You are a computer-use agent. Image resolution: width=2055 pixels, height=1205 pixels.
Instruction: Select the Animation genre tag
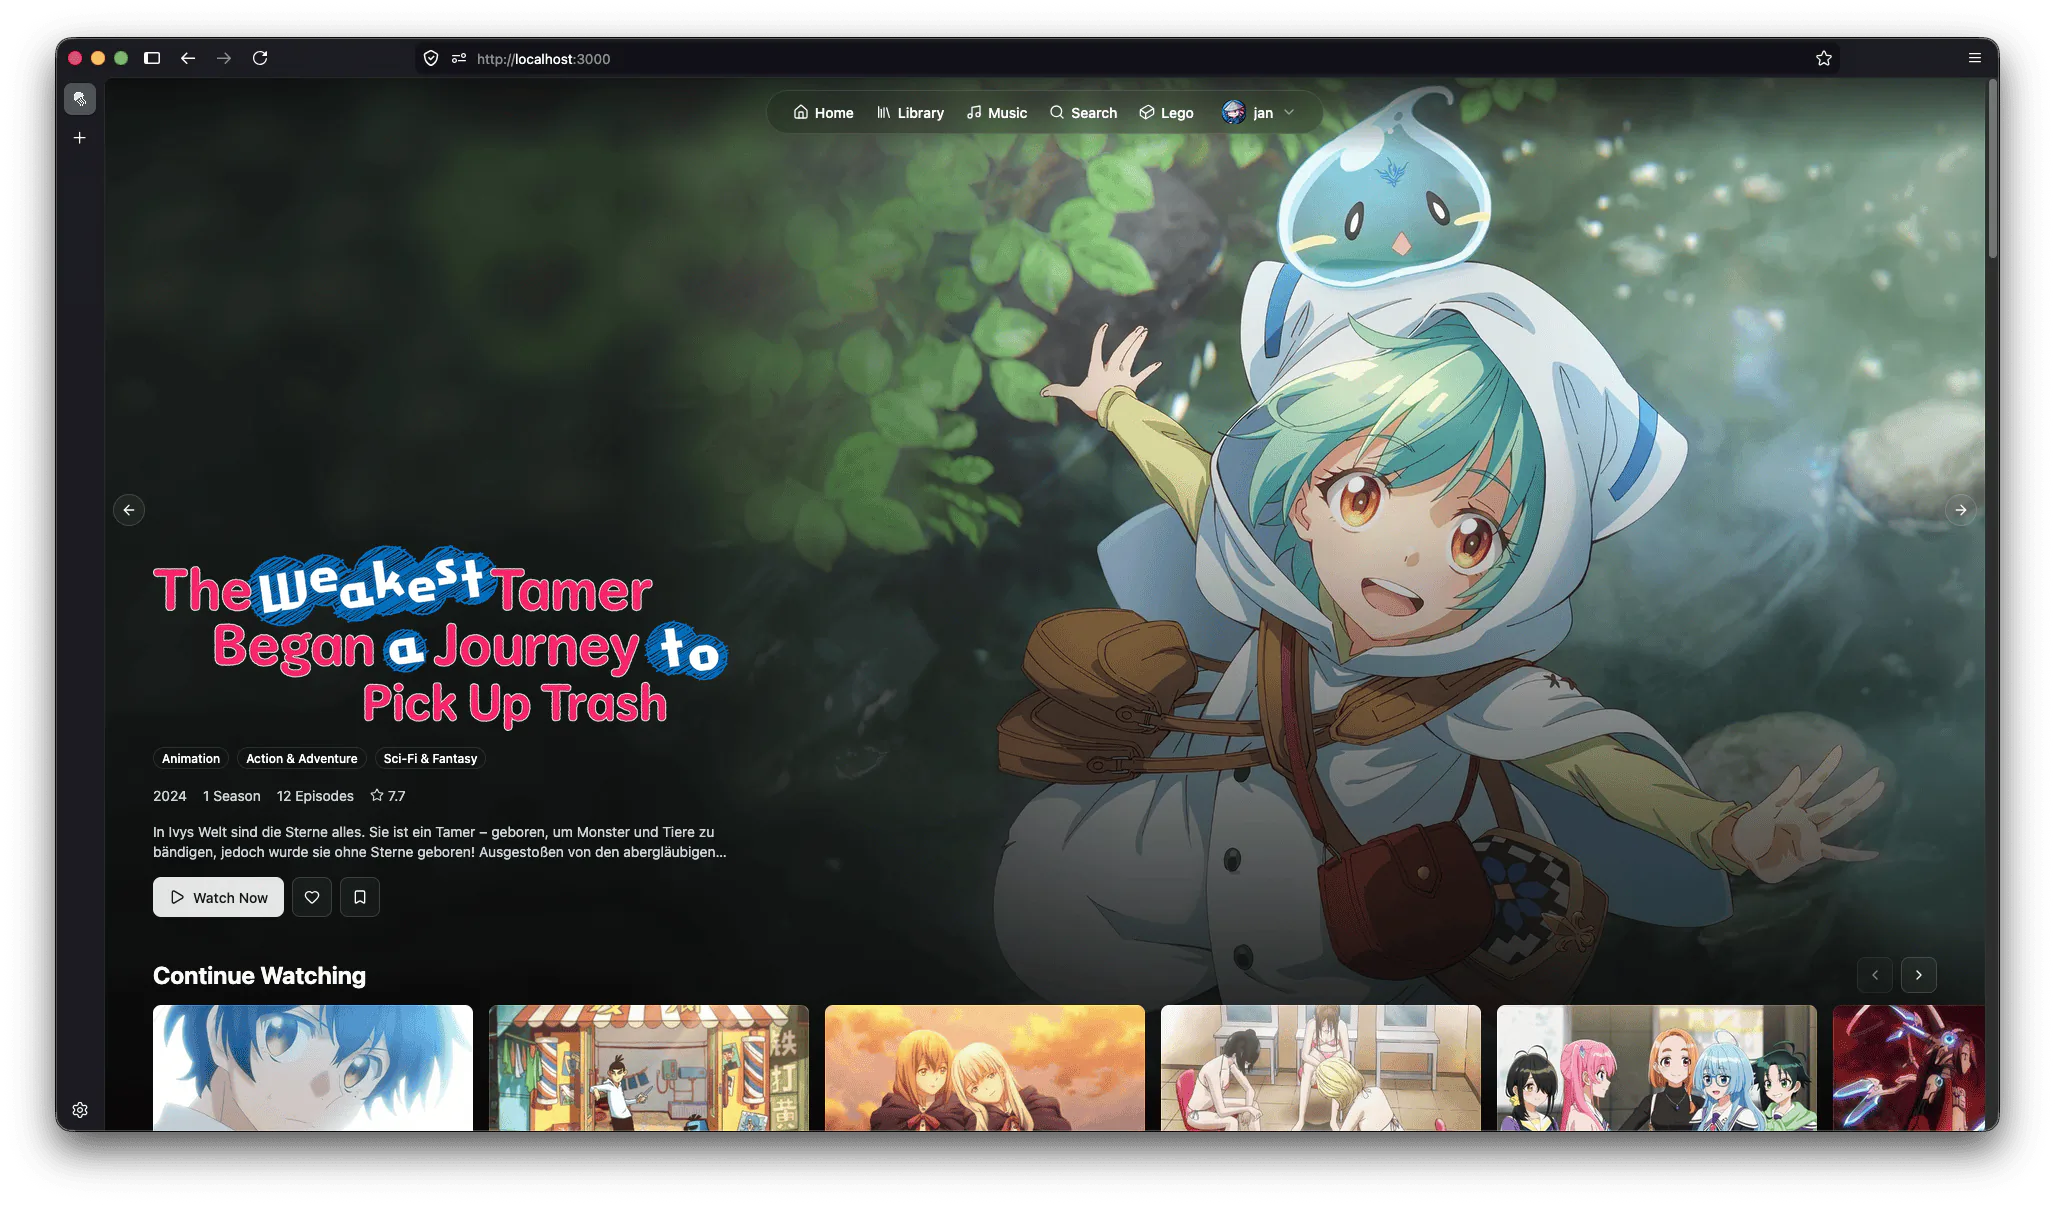[191, 759]
